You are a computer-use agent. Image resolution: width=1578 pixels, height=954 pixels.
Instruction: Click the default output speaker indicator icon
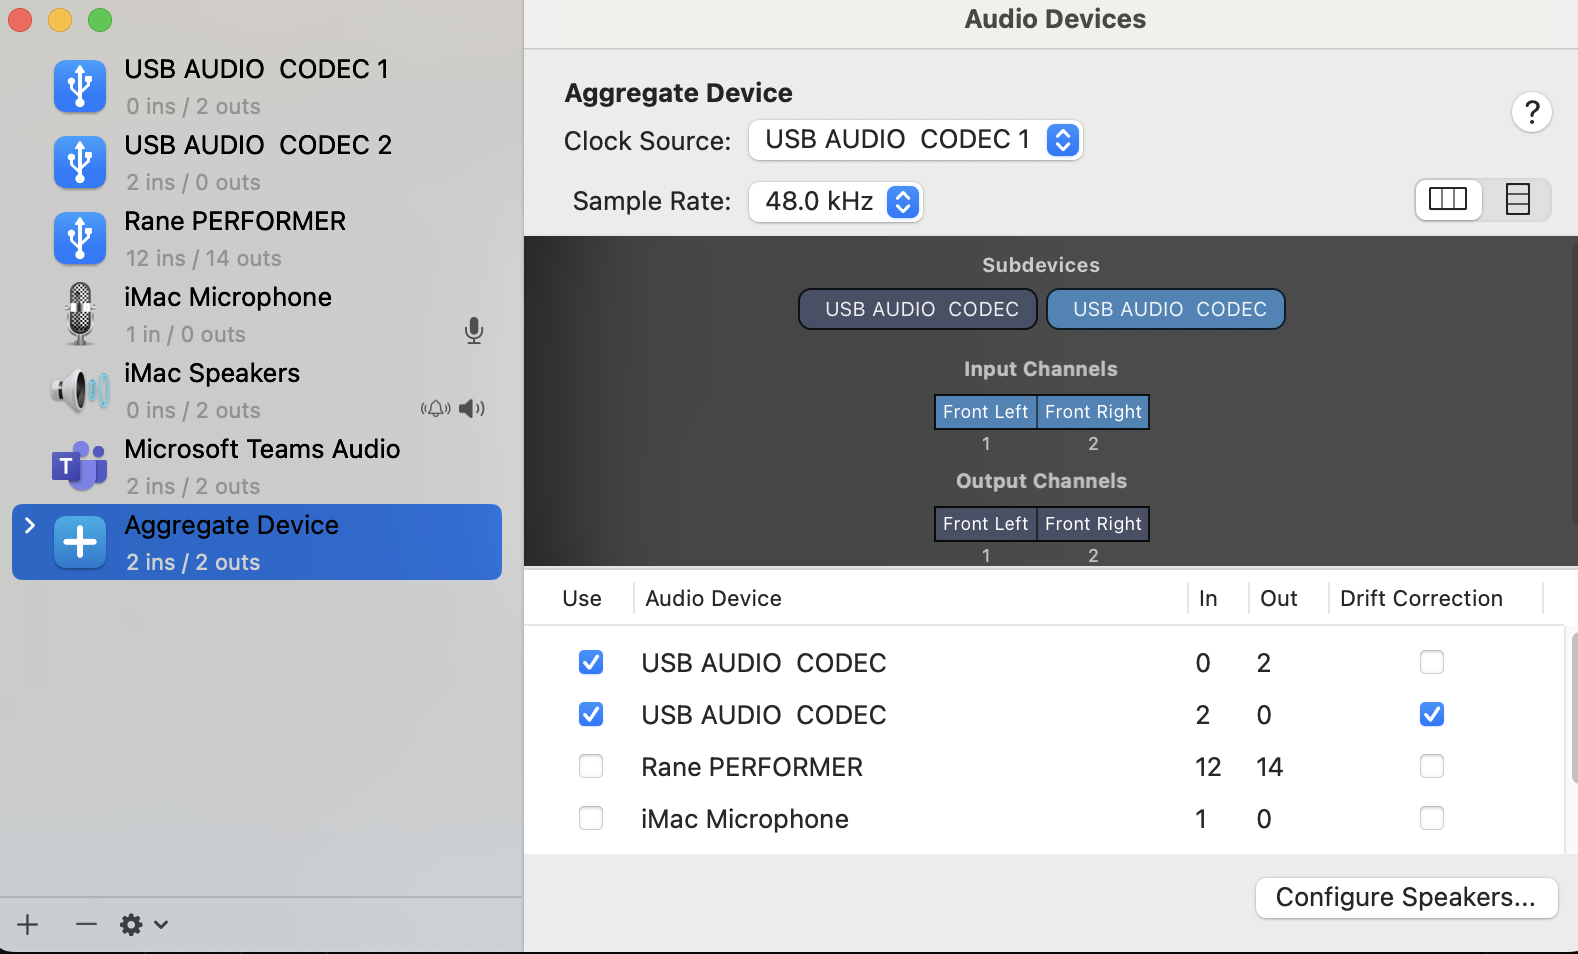(x=472, y=408)
